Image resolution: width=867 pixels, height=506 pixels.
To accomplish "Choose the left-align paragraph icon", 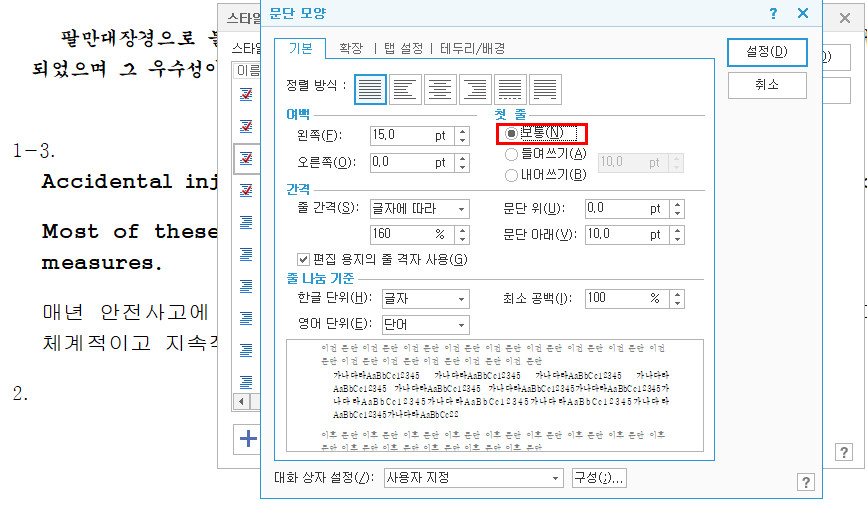I will pyautogui.click(x=406, y=88).
